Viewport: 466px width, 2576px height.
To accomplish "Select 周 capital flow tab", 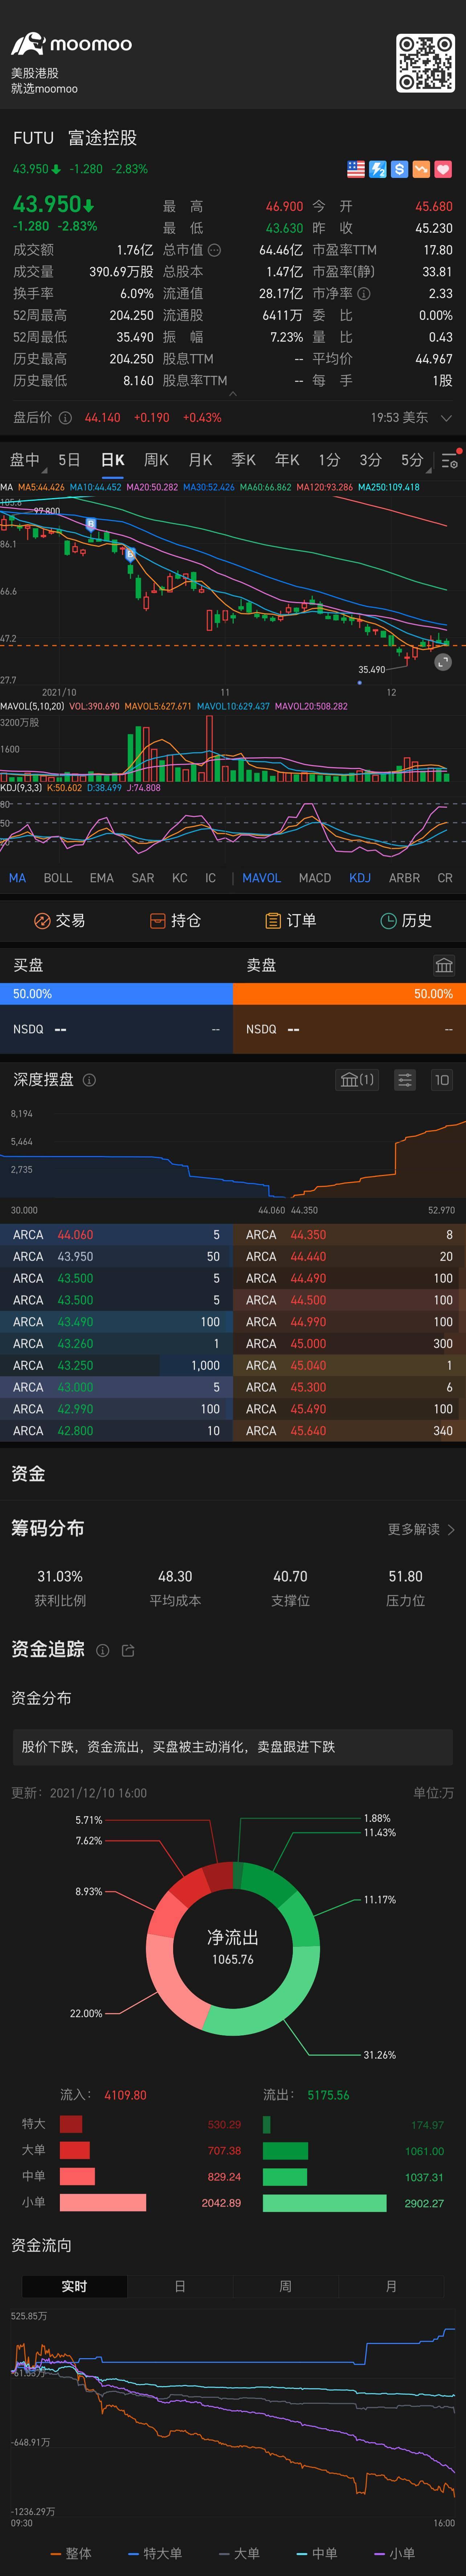I will click(x=285, y=2286).
